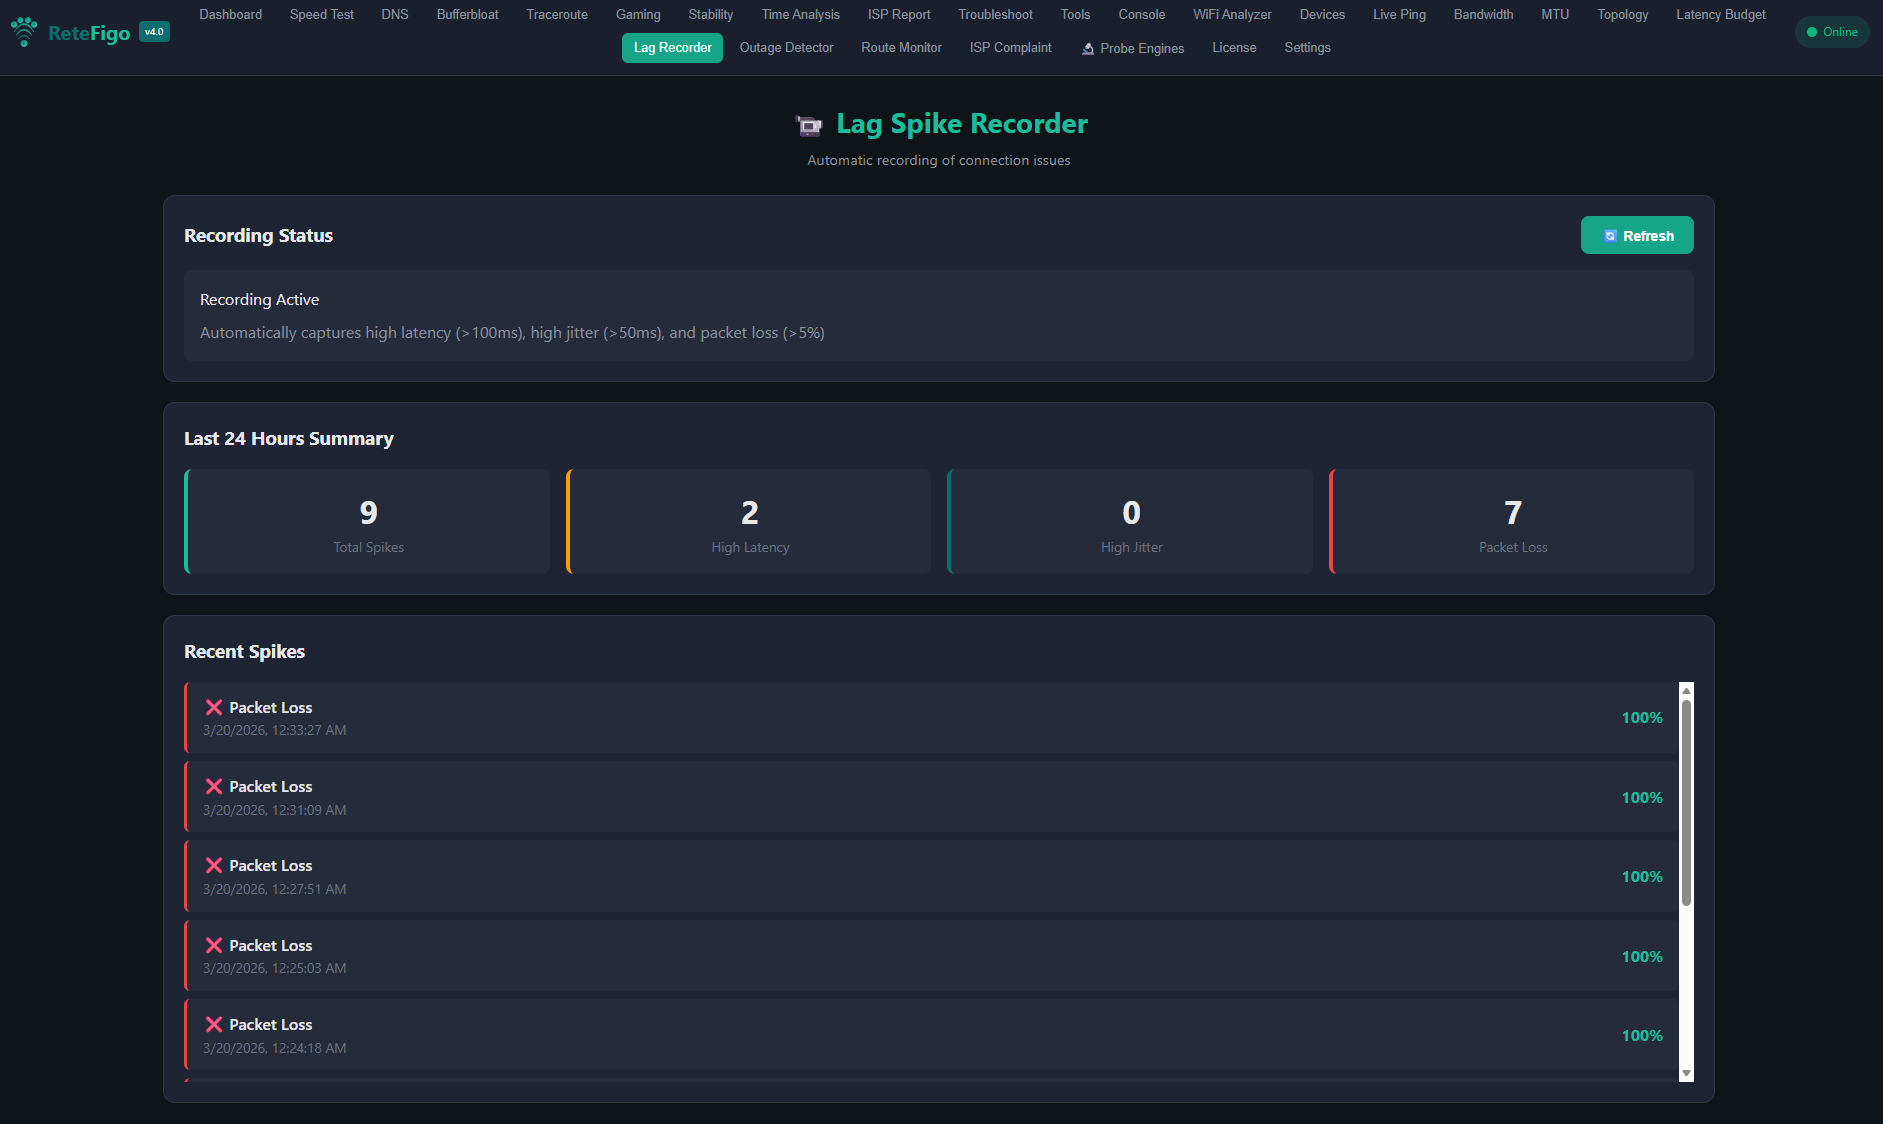The height and width of the screenshot is (1124, 1883).
Task: Open the Settings page
Action: pos(1307,48)
